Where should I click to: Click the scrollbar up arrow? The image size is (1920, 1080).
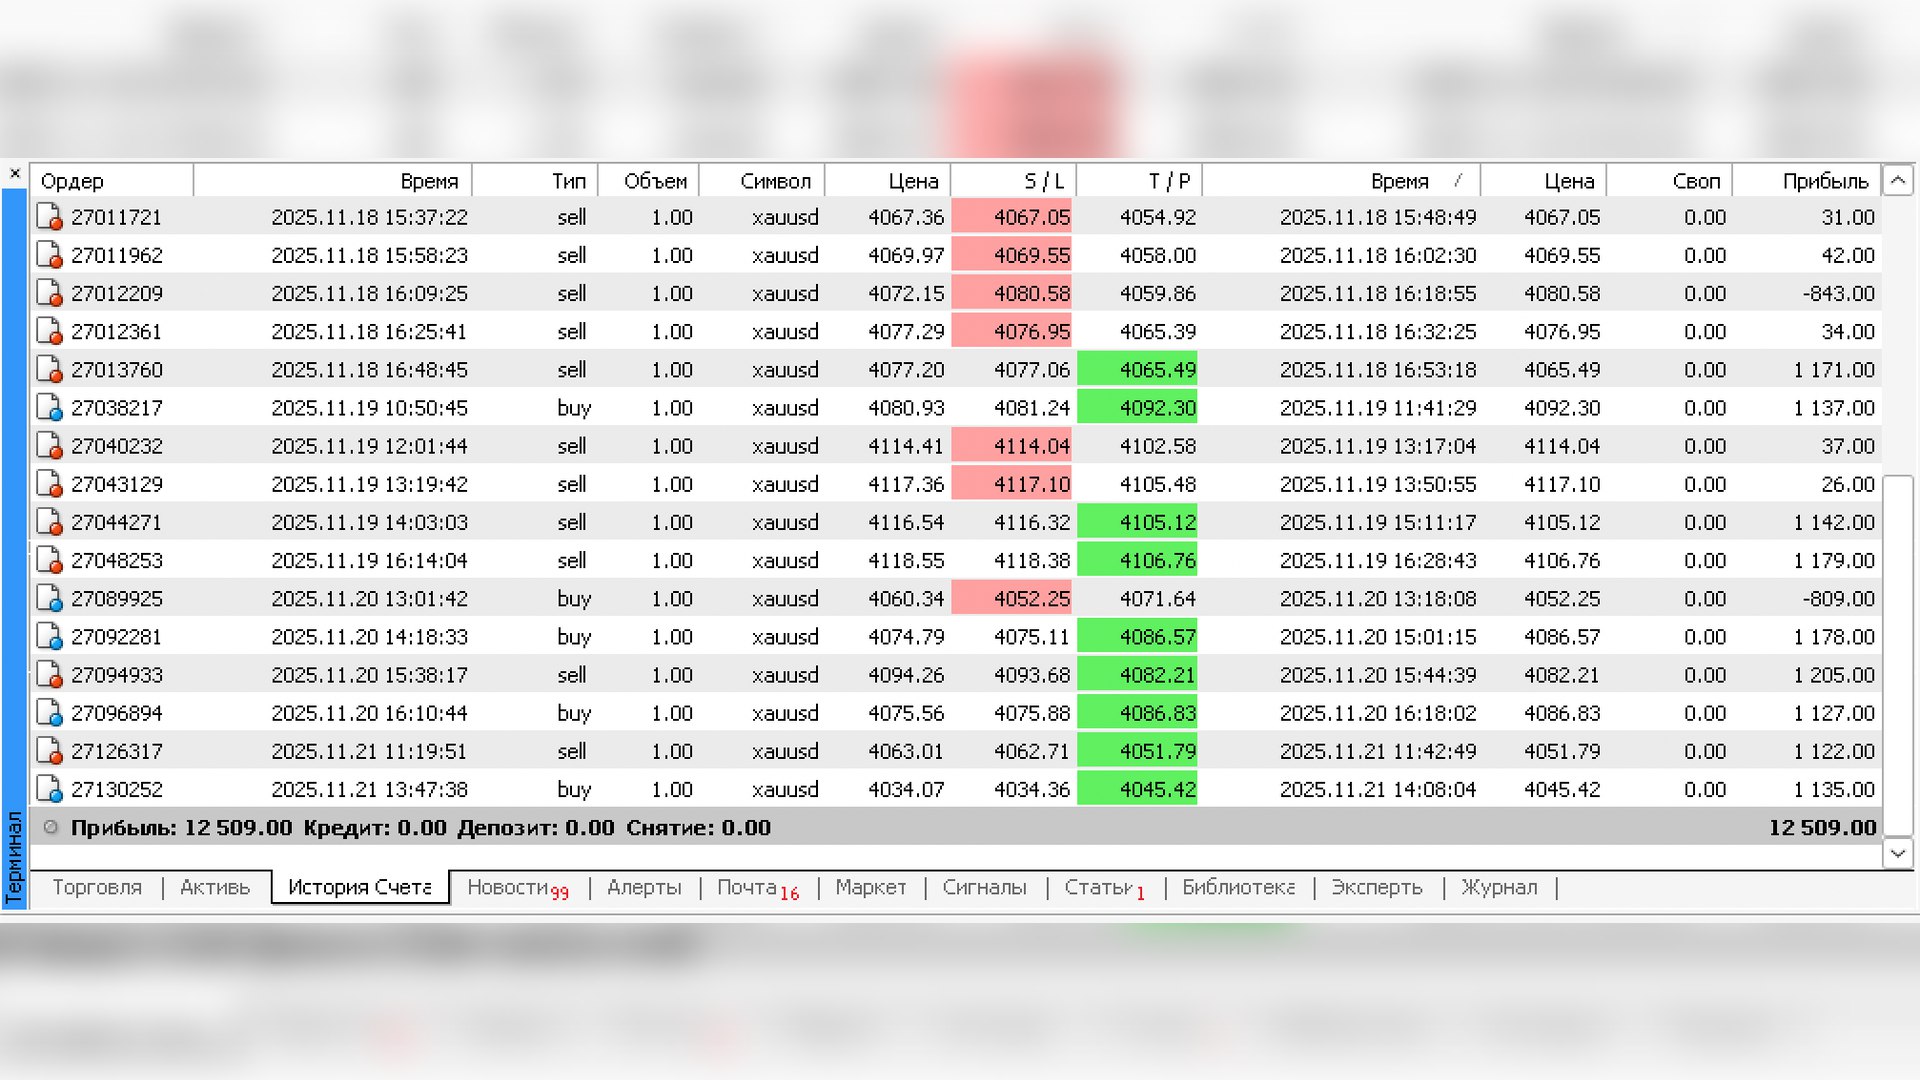click(x=1898, y=181)
